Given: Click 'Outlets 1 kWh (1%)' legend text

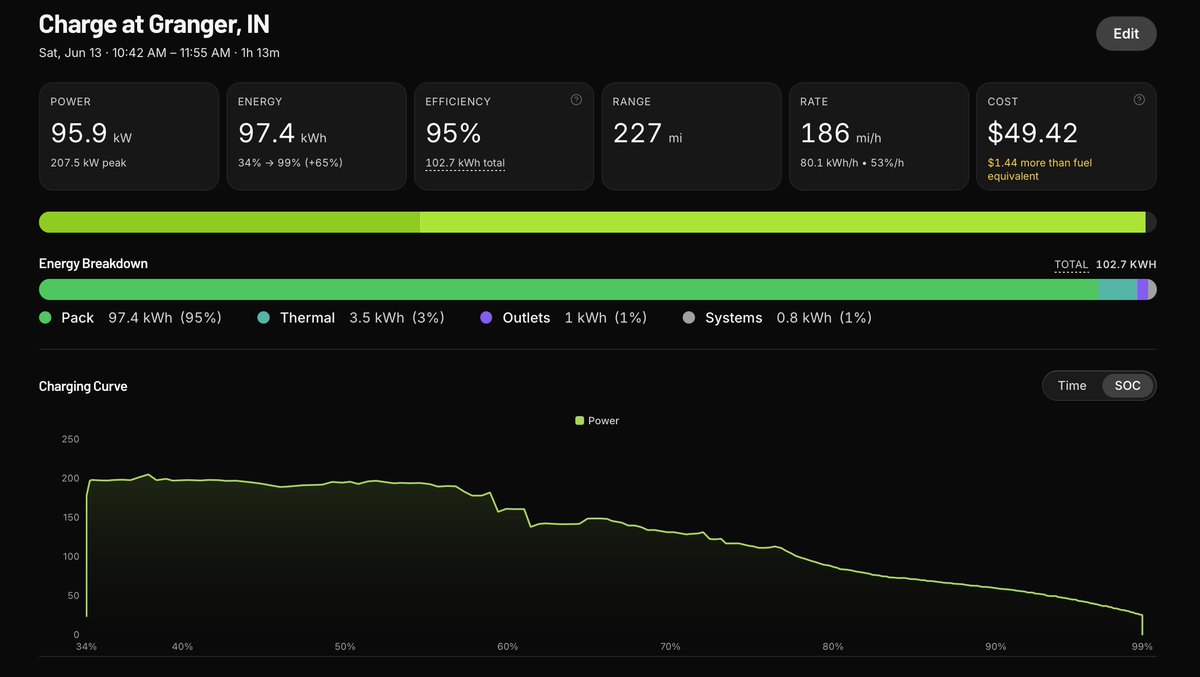Looking at the screenshot, I should [x=575, y=318].
